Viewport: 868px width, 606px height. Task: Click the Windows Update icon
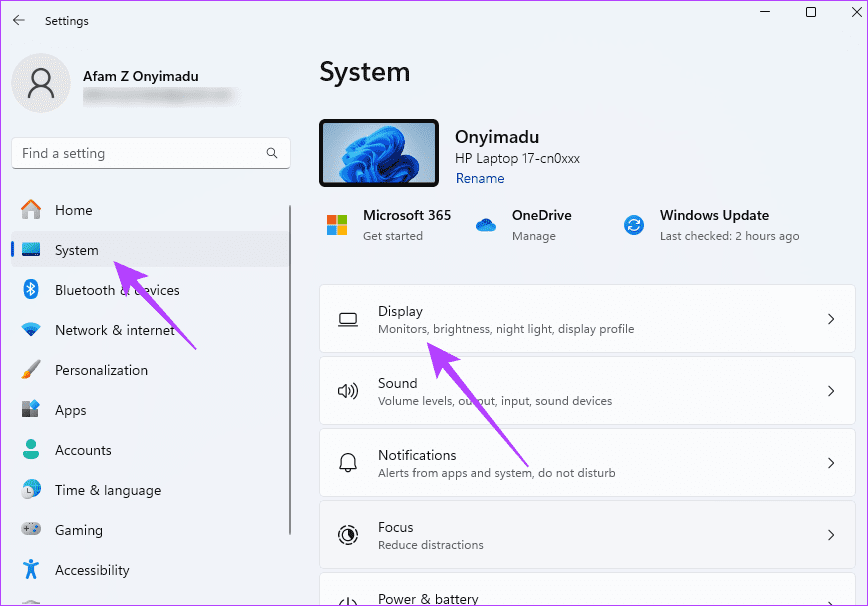pos(634,225)
